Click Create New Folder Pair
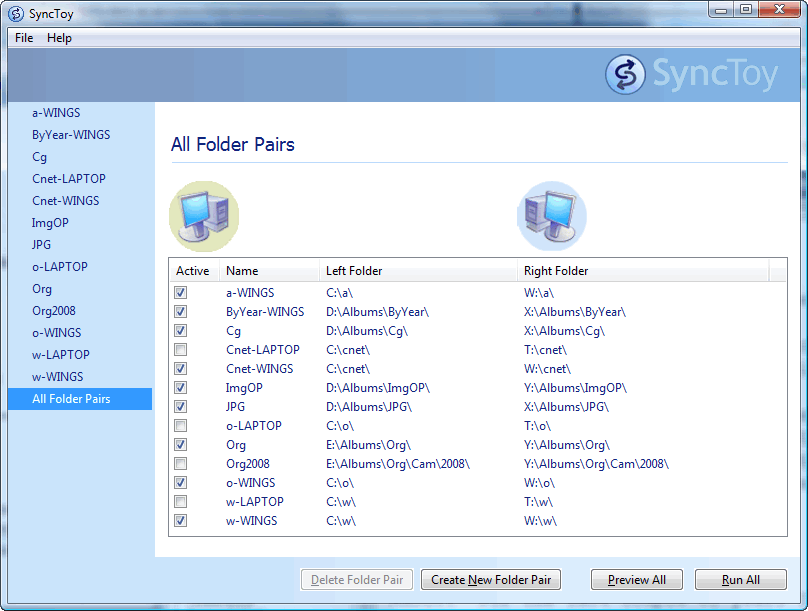This screenshot has height=611, width=808. [x=491, y=580]
